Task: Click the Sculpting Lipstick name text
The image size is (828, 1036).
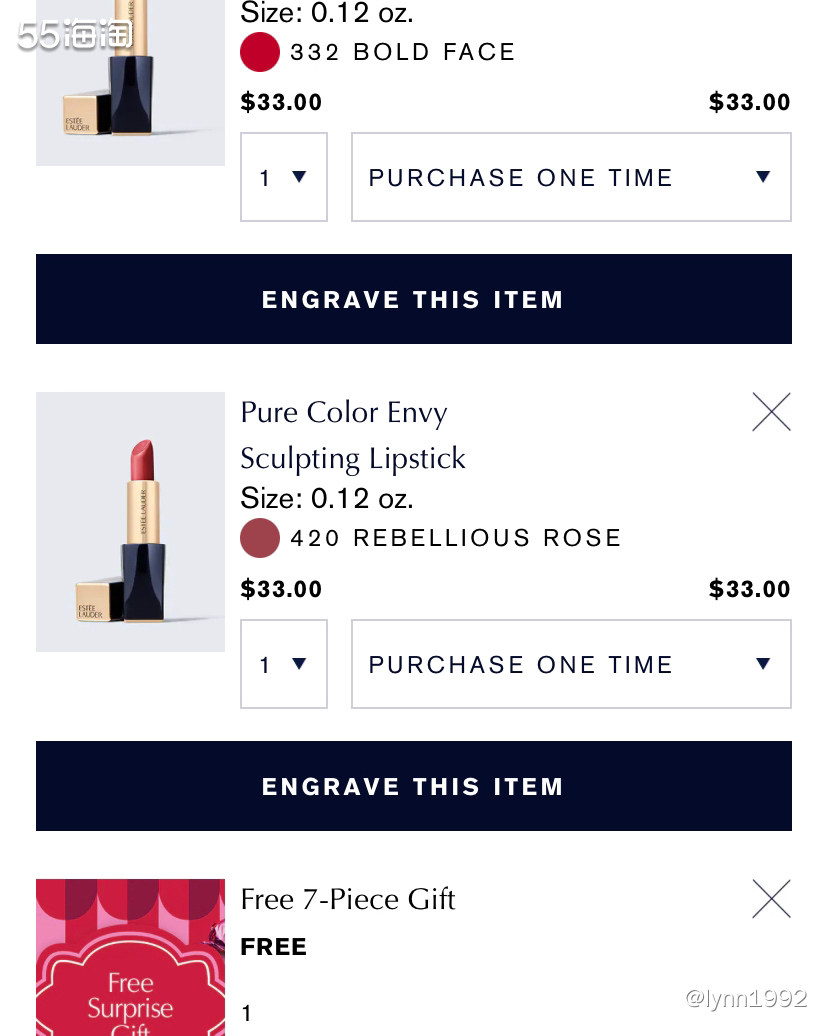Action: 353,459
